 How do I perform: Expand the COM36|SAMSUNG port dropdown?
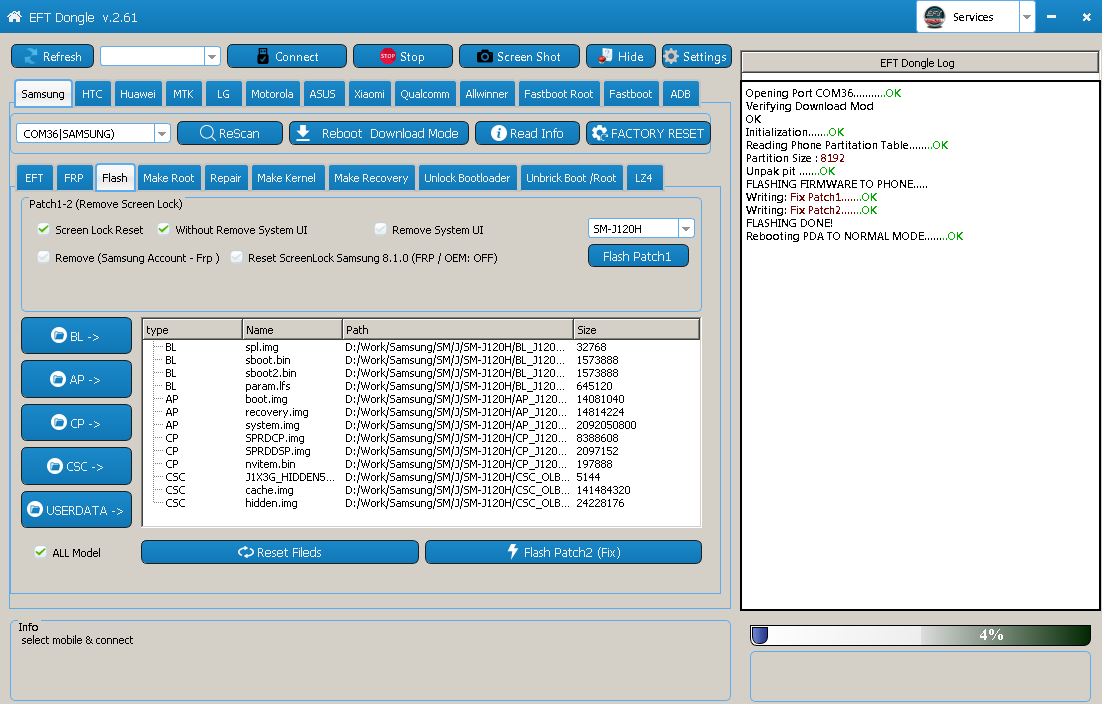pos(162,133)
